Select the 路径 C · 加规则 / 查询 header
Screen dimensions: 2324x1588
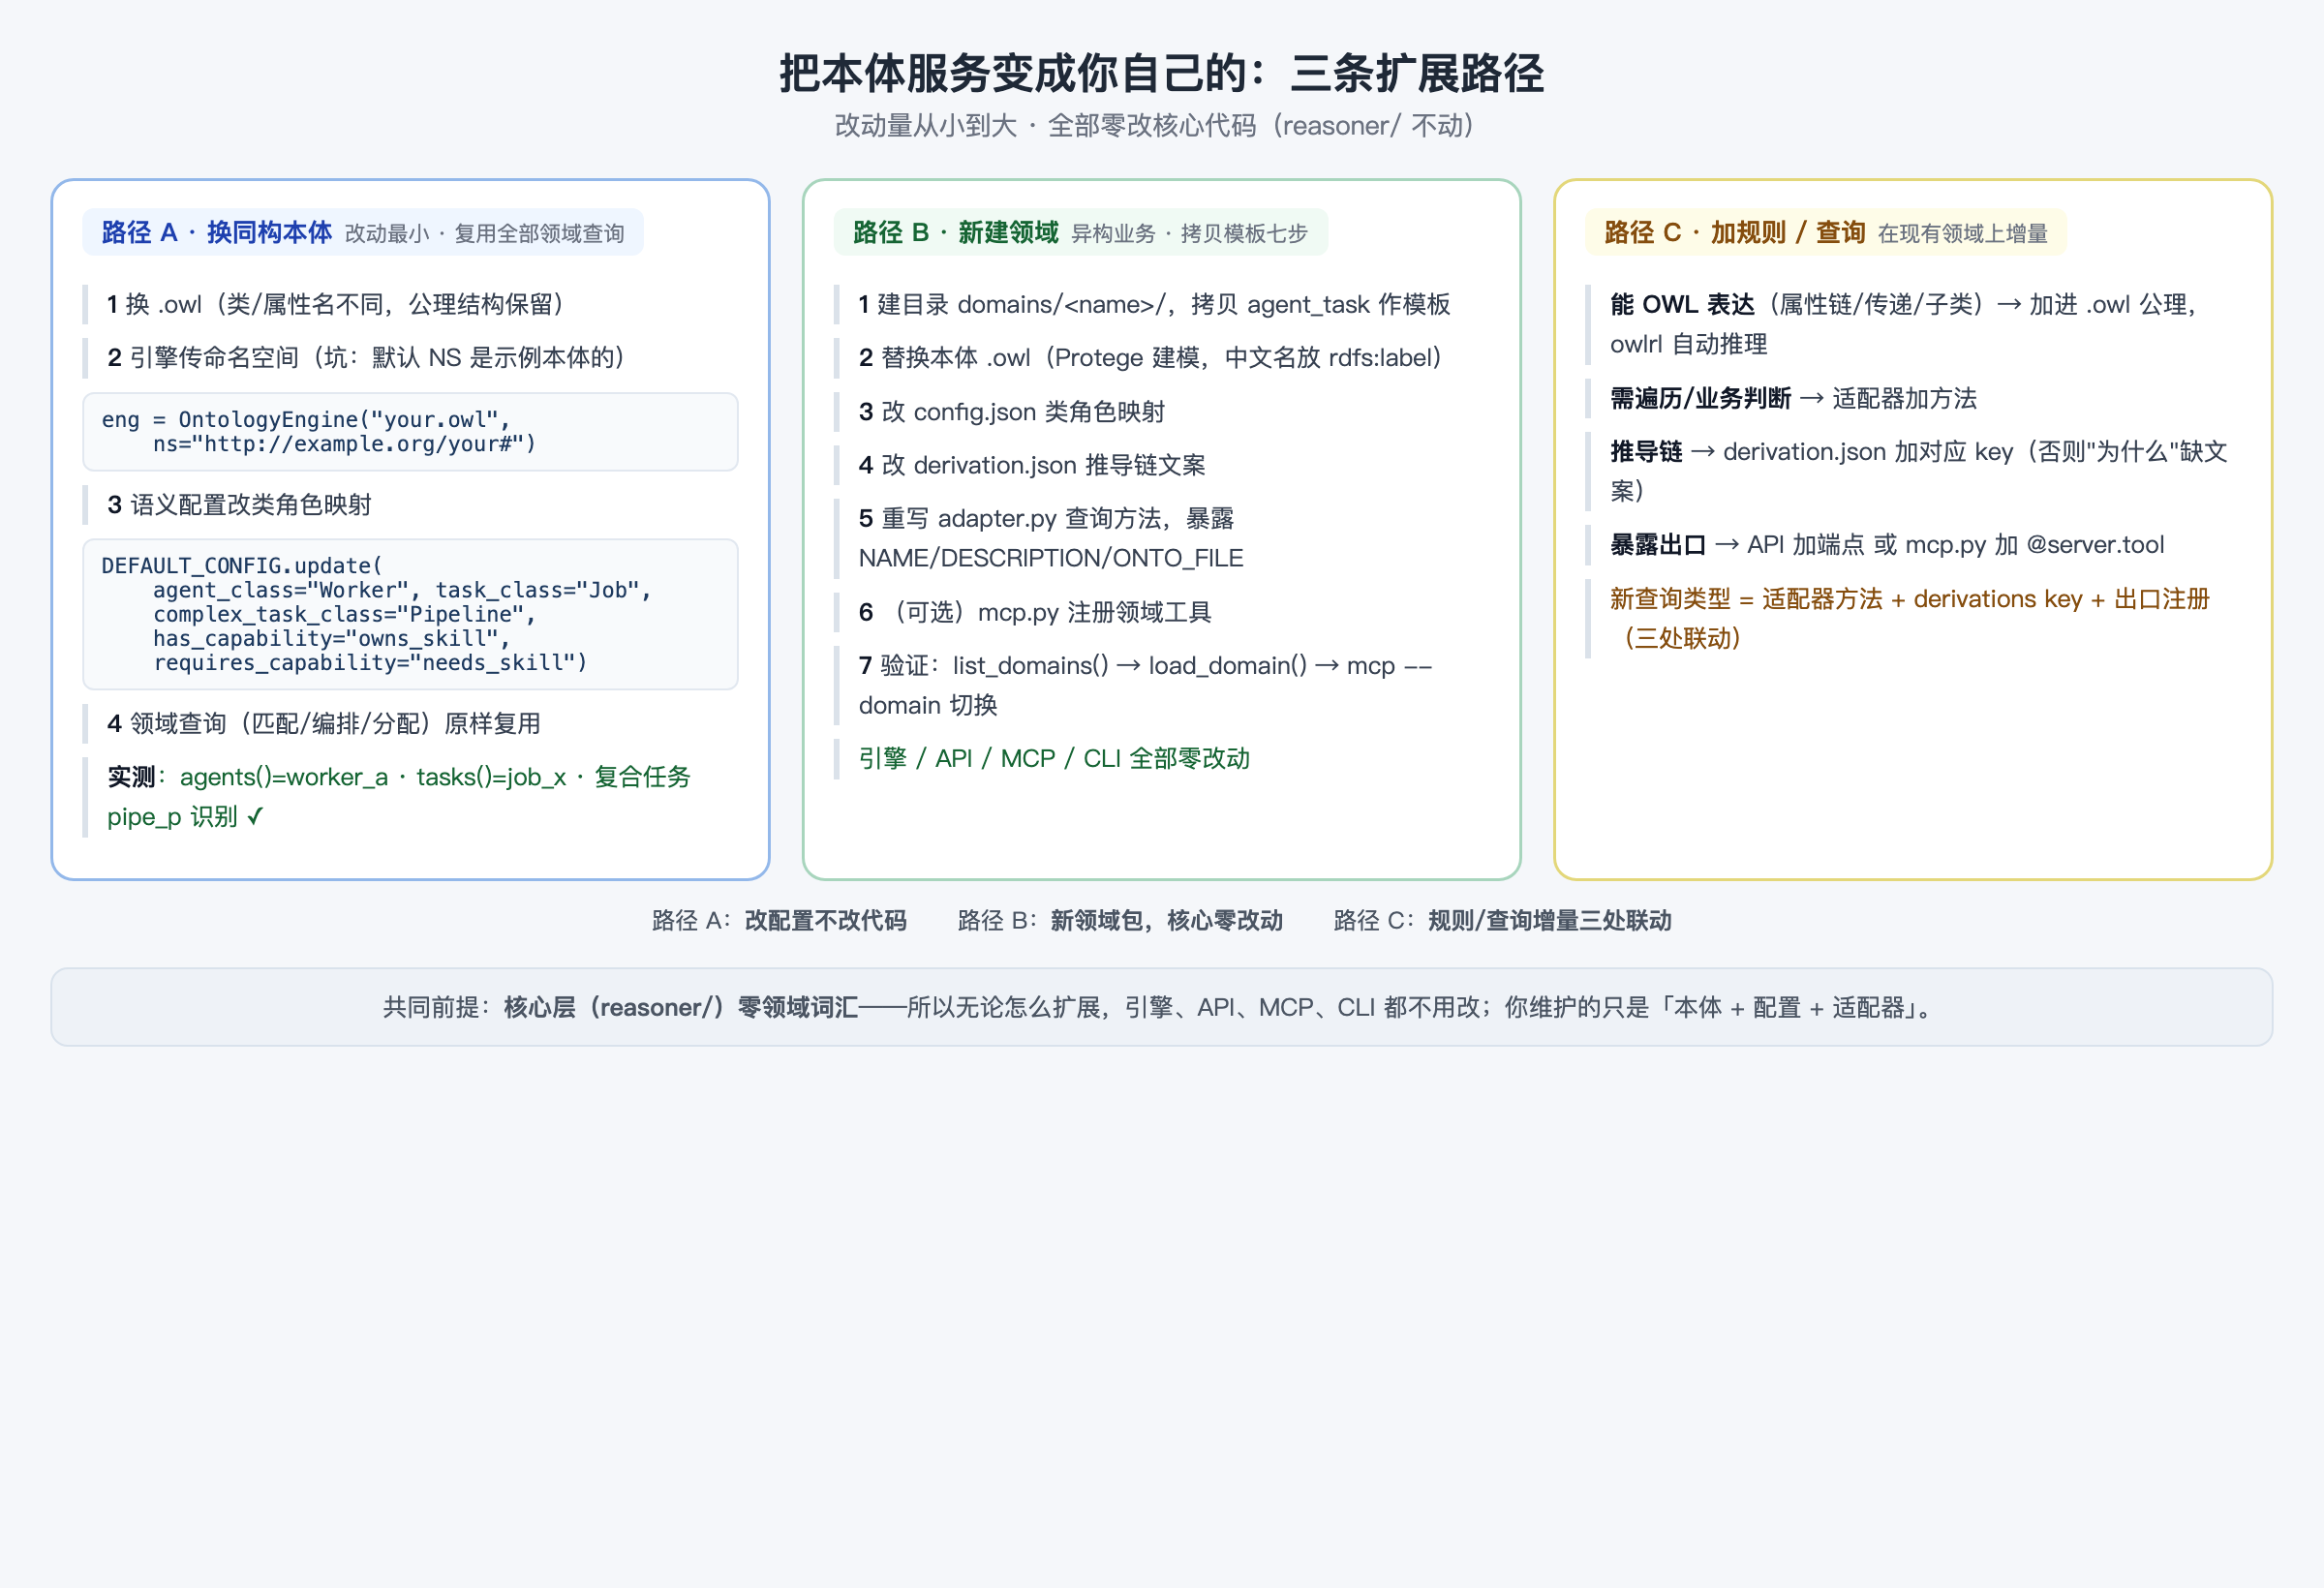[x=1825, y=232]
